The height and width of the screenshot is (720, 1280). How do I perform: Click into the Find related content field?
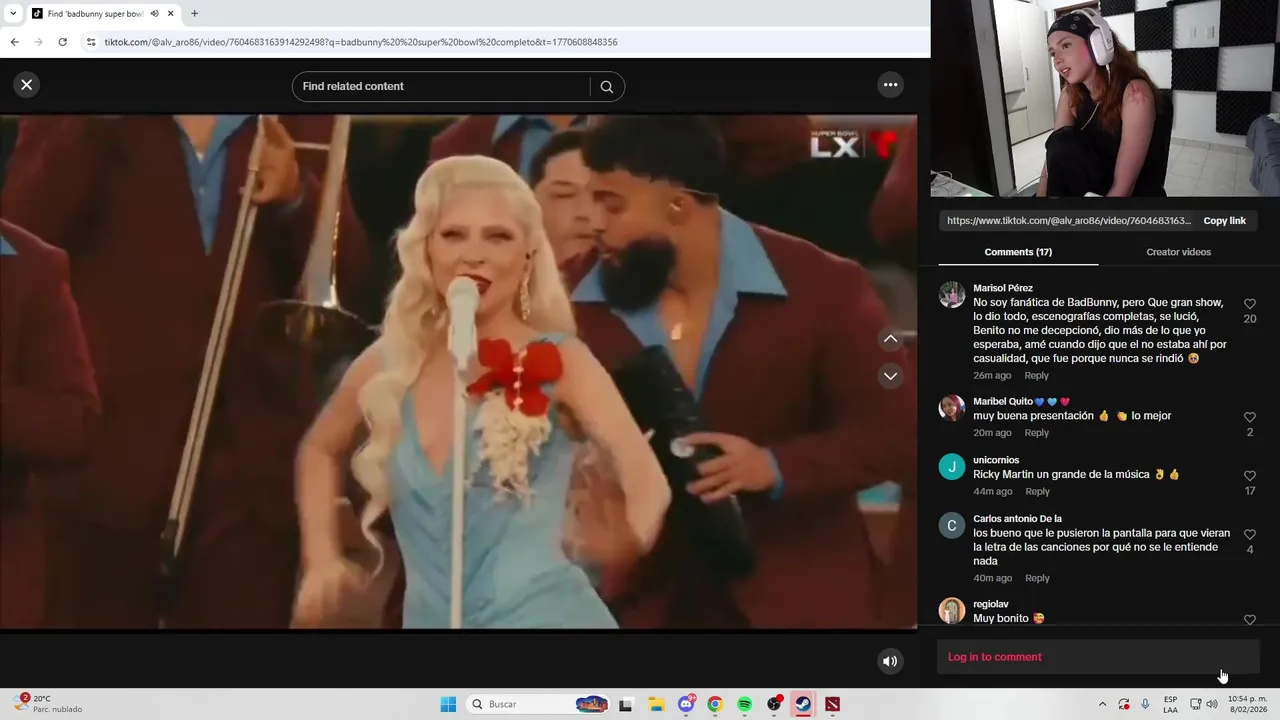[445, 87]
